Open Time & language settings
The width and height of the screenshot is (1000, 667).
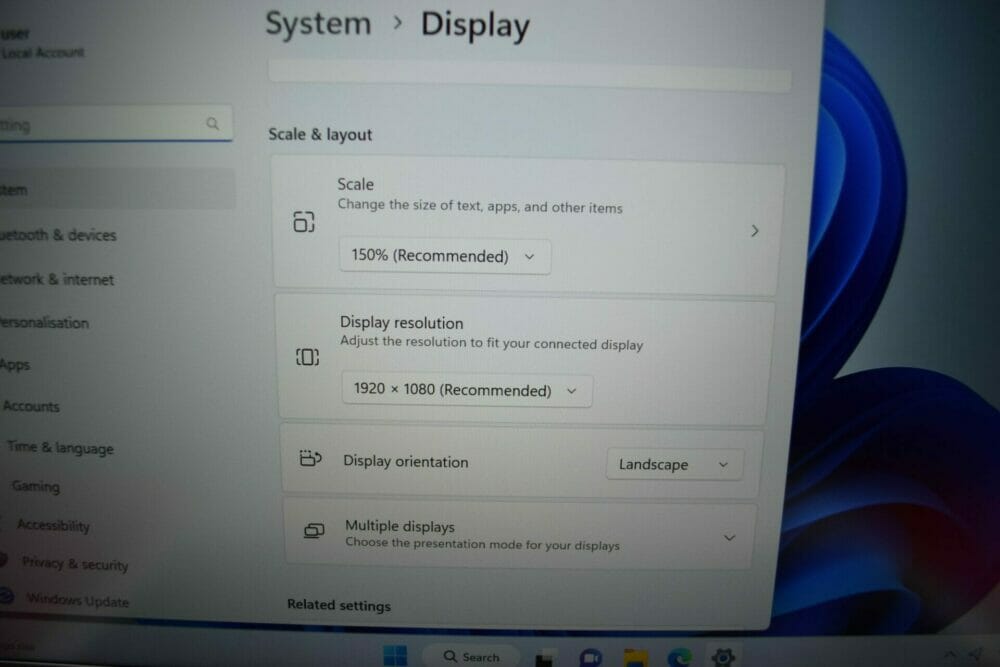pos(61,448)
